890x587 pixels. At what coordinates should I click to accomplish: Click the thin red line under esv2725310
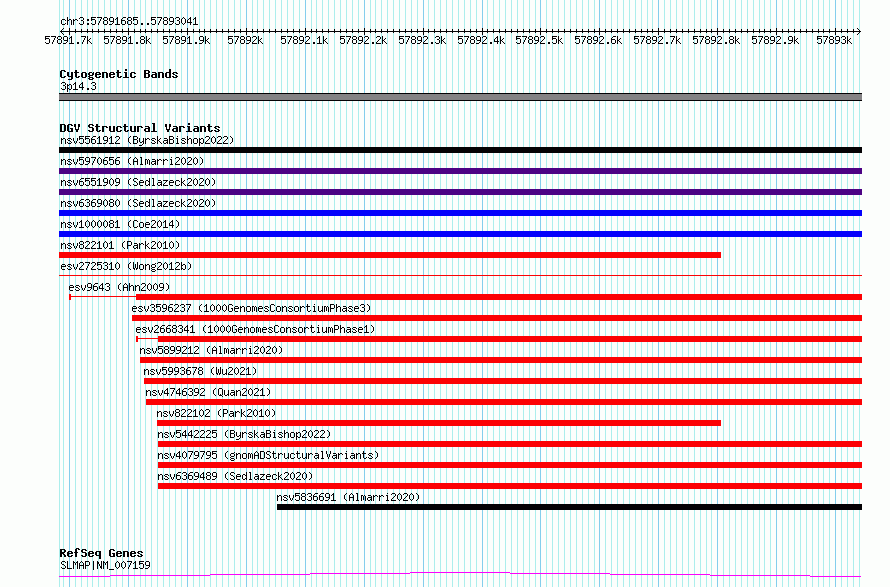pyautogui.click(x=460, y=275)
